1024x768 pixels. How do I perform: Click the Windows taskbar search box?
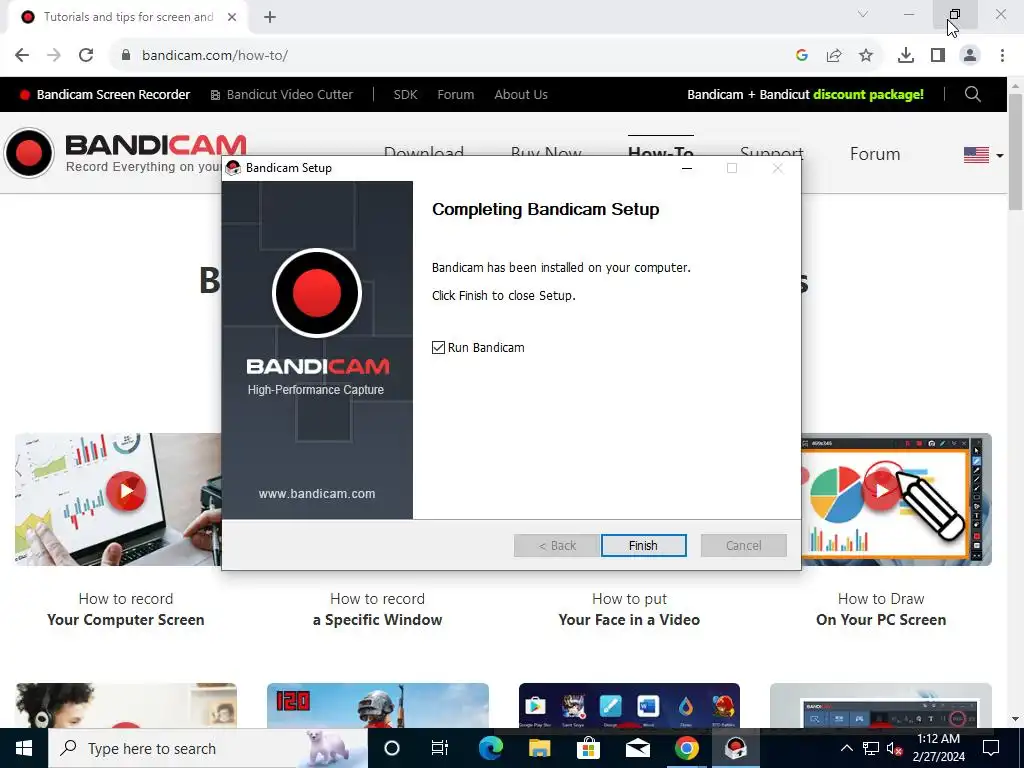click(x=208, y=748)
